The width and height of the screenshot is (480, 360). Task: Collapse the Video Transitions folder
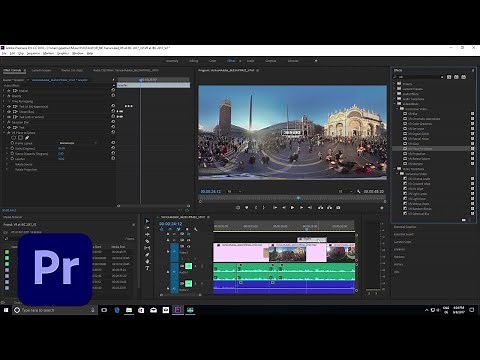click(395, 169)
